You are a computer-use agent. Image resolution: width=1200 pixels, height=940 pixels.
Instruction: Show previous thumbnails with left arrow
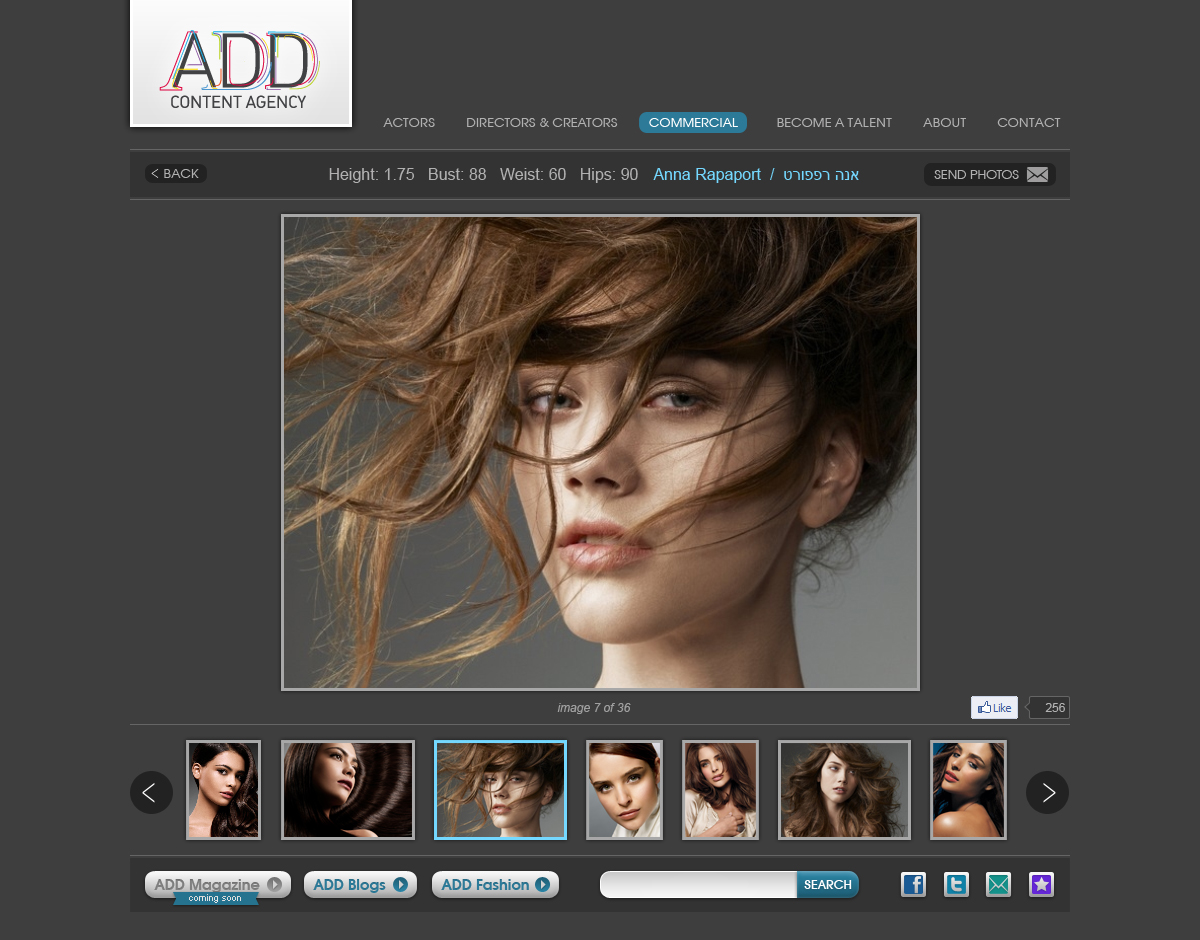[151, 792]
